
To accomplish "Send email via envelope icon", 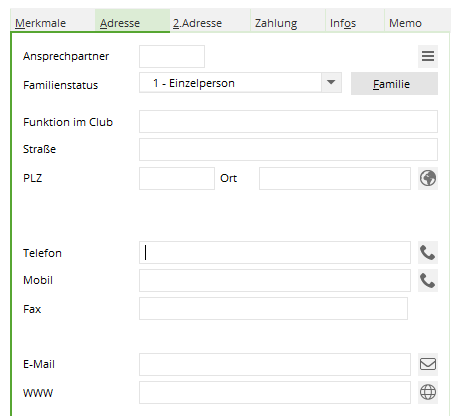I will (x=428, y=364).
